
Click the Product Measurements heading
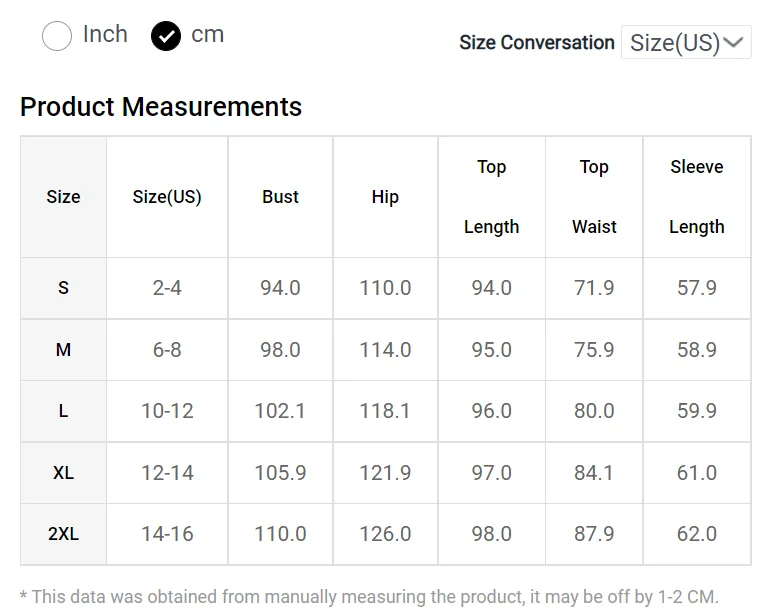(x=161, y=107)
